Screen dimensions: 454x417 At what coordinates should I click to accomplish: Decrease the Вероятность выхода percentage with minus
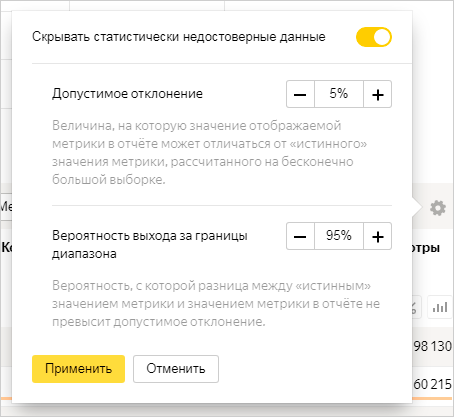click(300, 236)
